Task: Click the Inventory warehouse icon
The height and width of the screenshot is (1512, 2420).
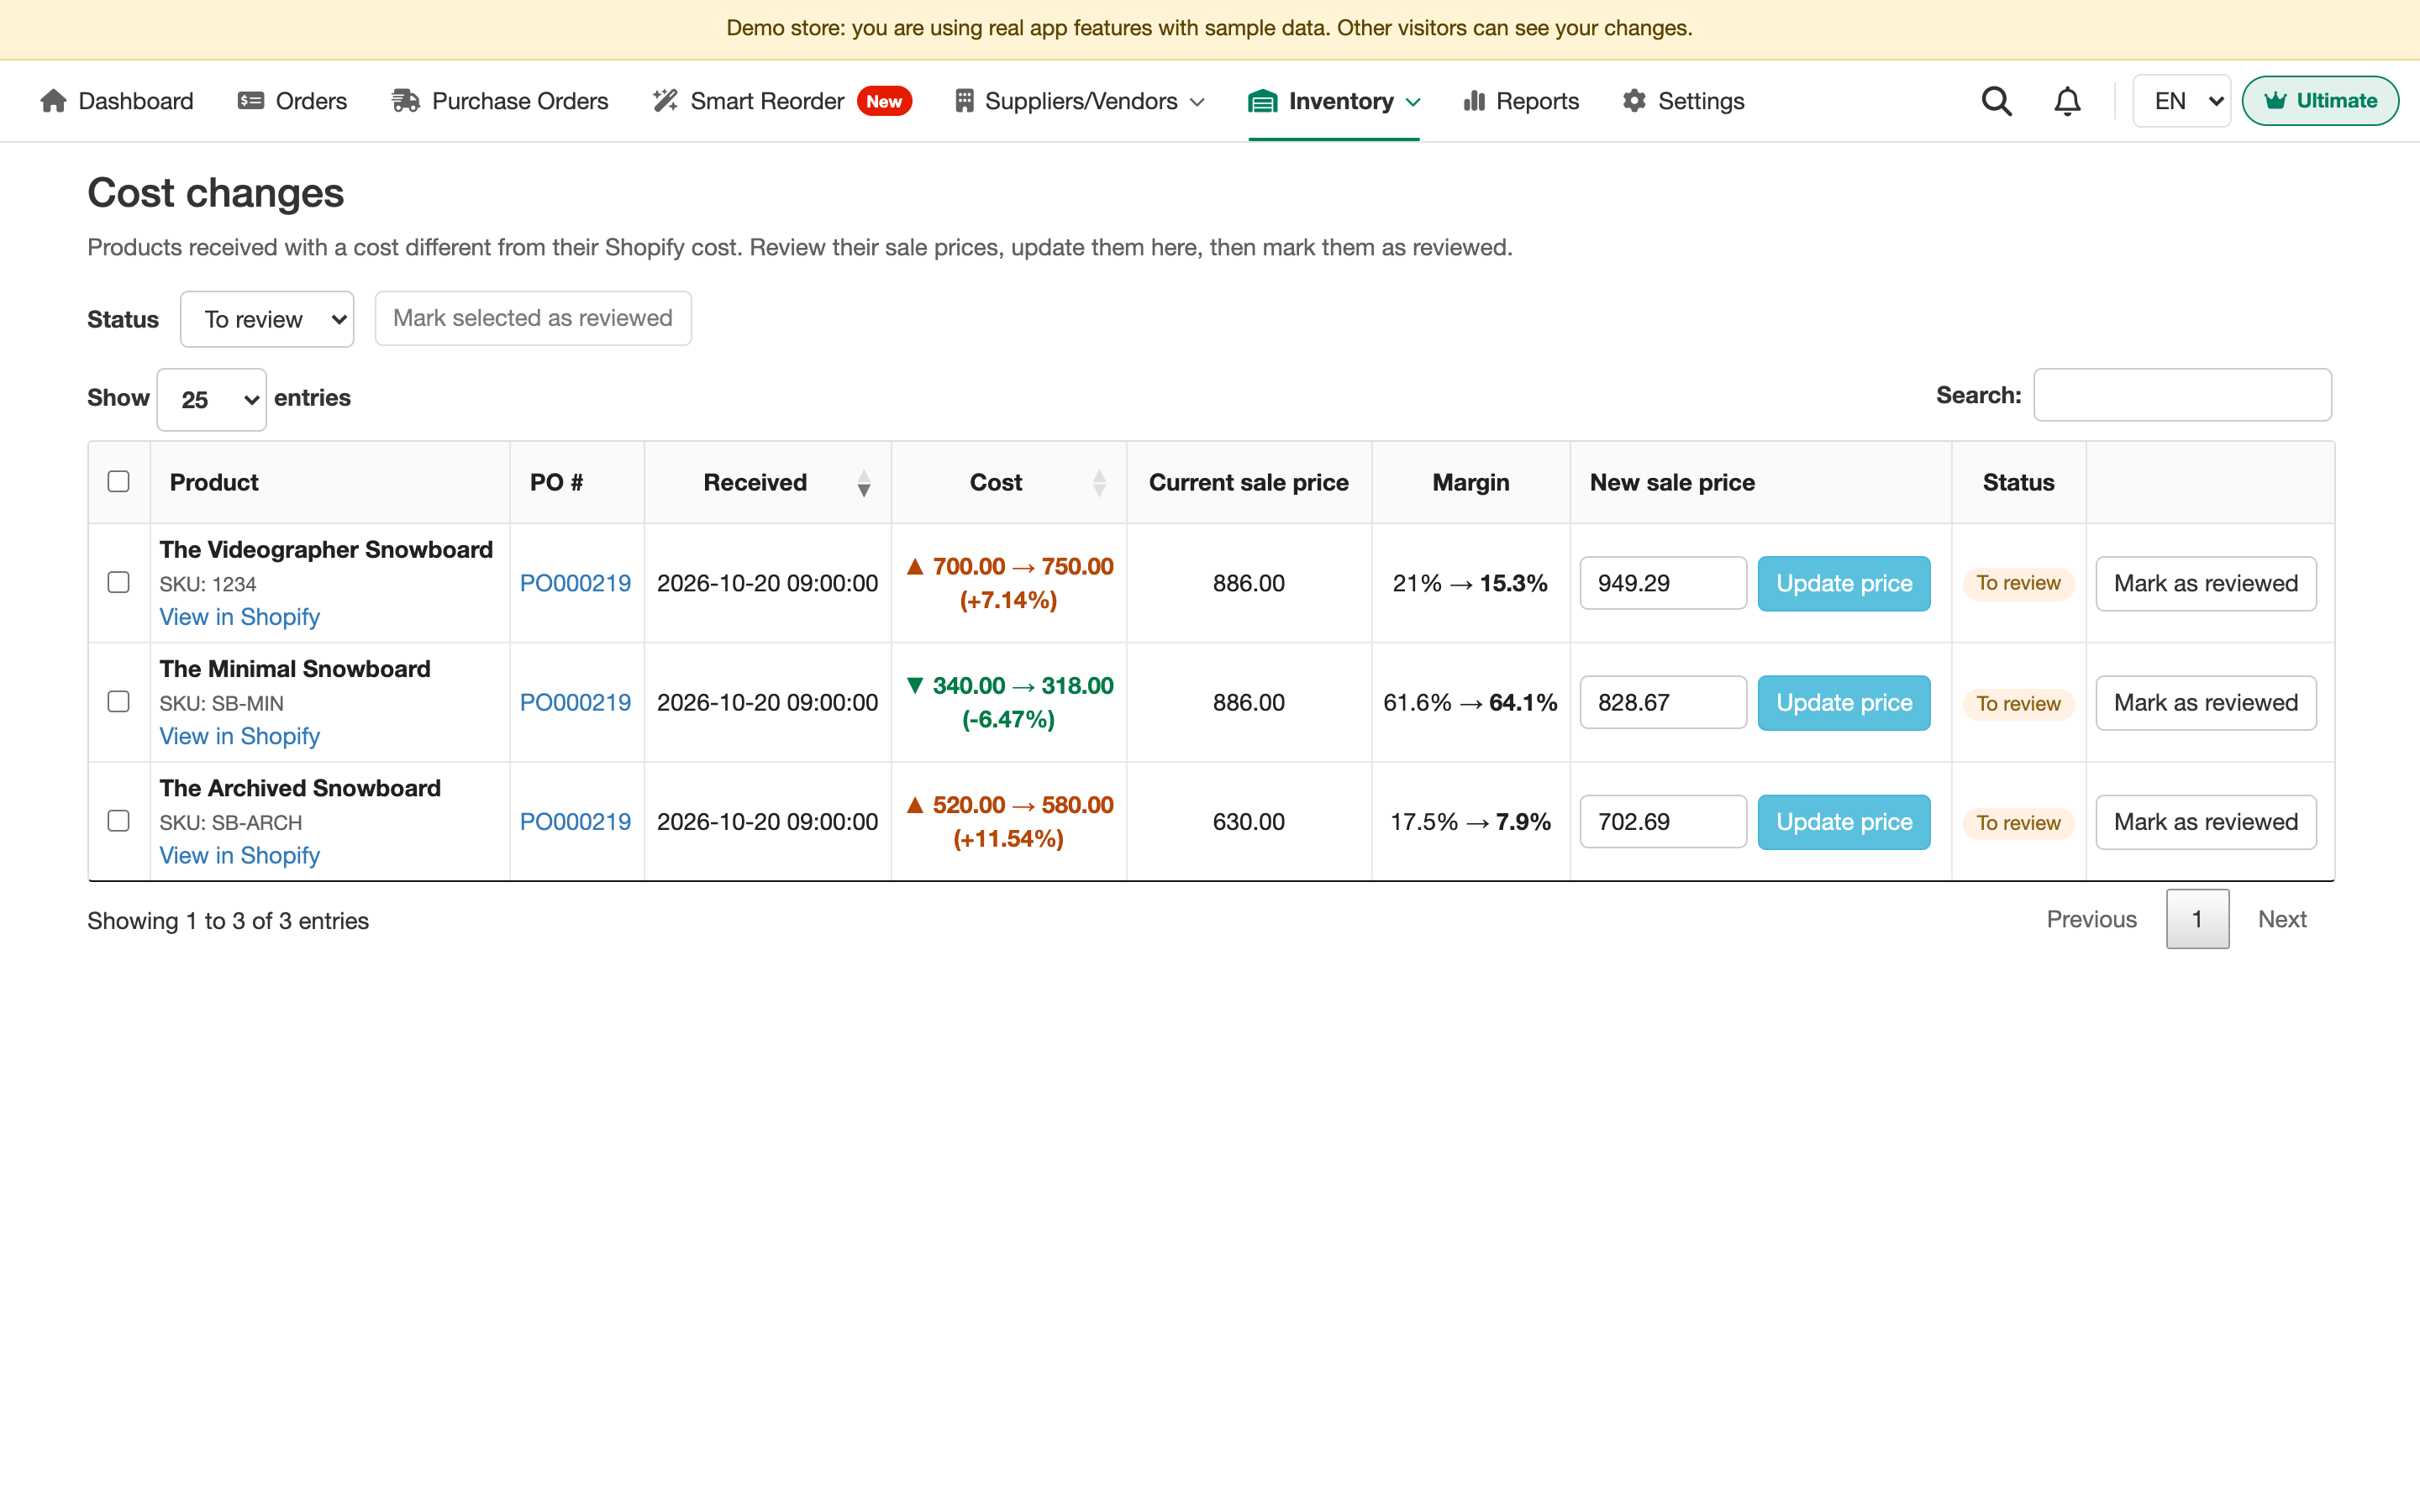Action: coord(1263,101)
